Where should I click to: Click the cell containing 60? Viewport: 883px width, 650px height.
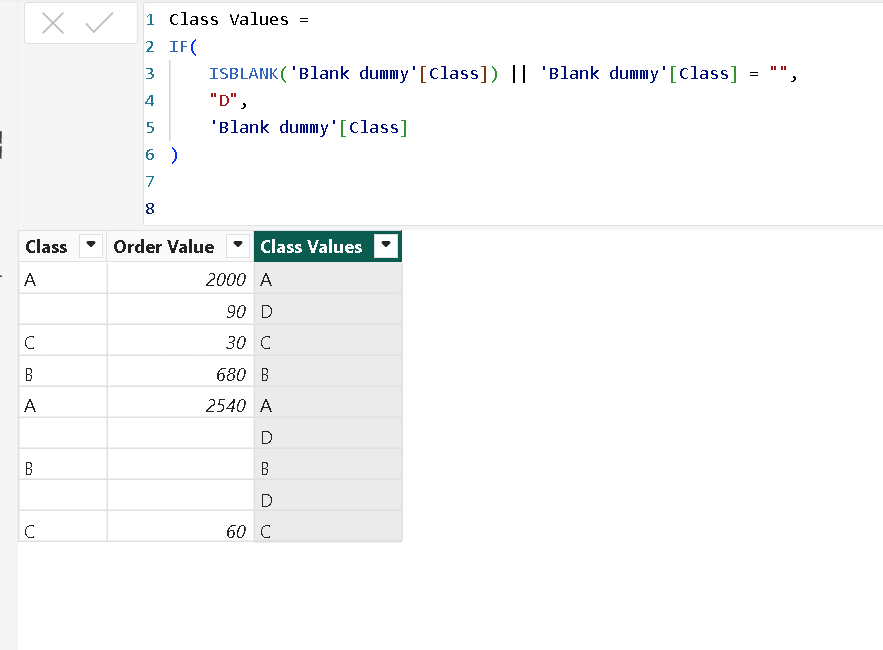click(237, 531)
